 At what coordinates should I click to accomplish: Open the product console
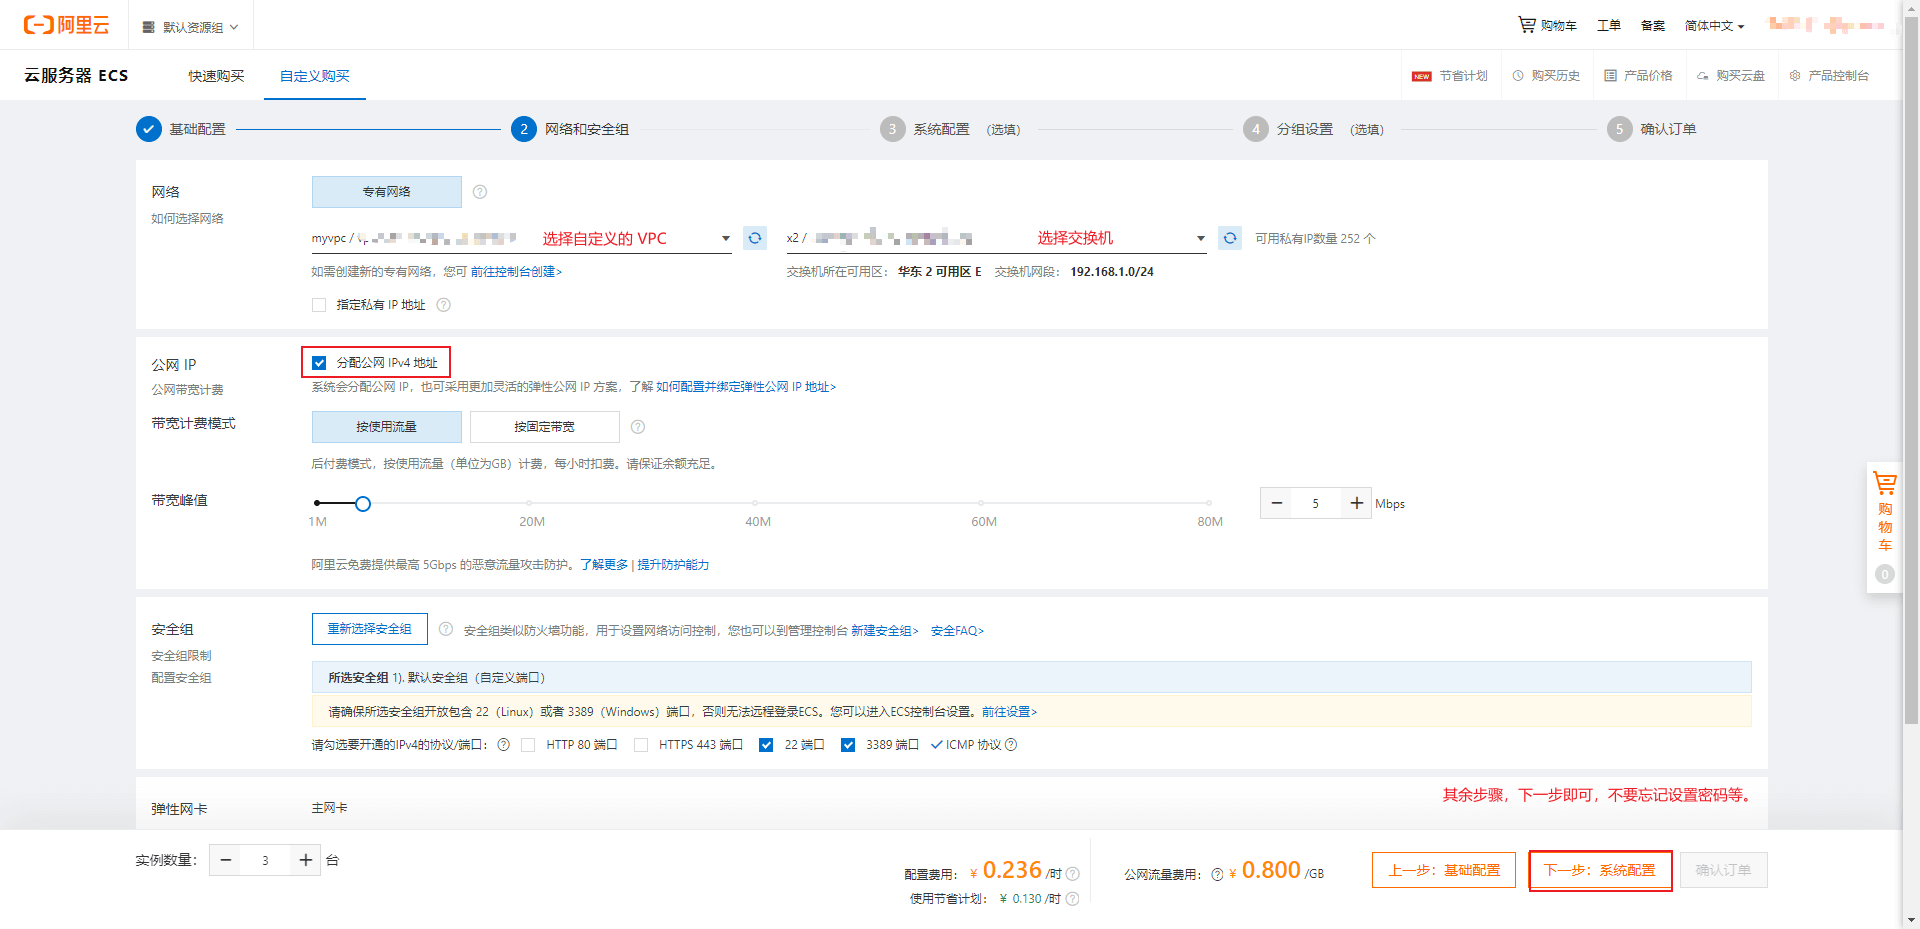(1829, 76)
